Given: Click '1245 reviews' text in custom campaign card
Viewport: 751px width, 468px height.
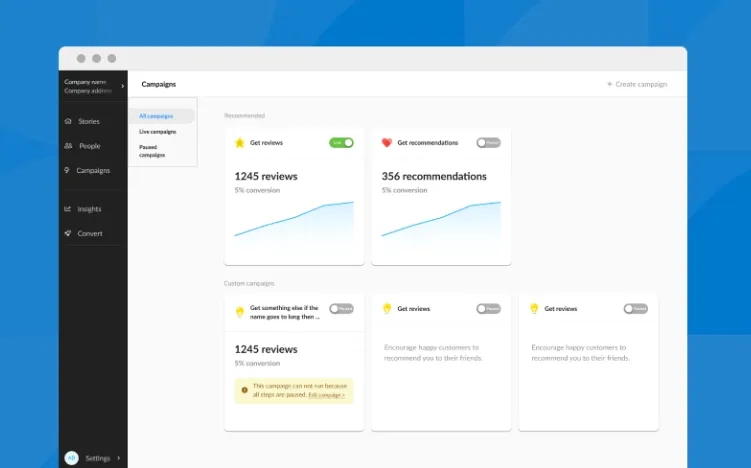Looking at the screenshot, I should pos(266,349).
